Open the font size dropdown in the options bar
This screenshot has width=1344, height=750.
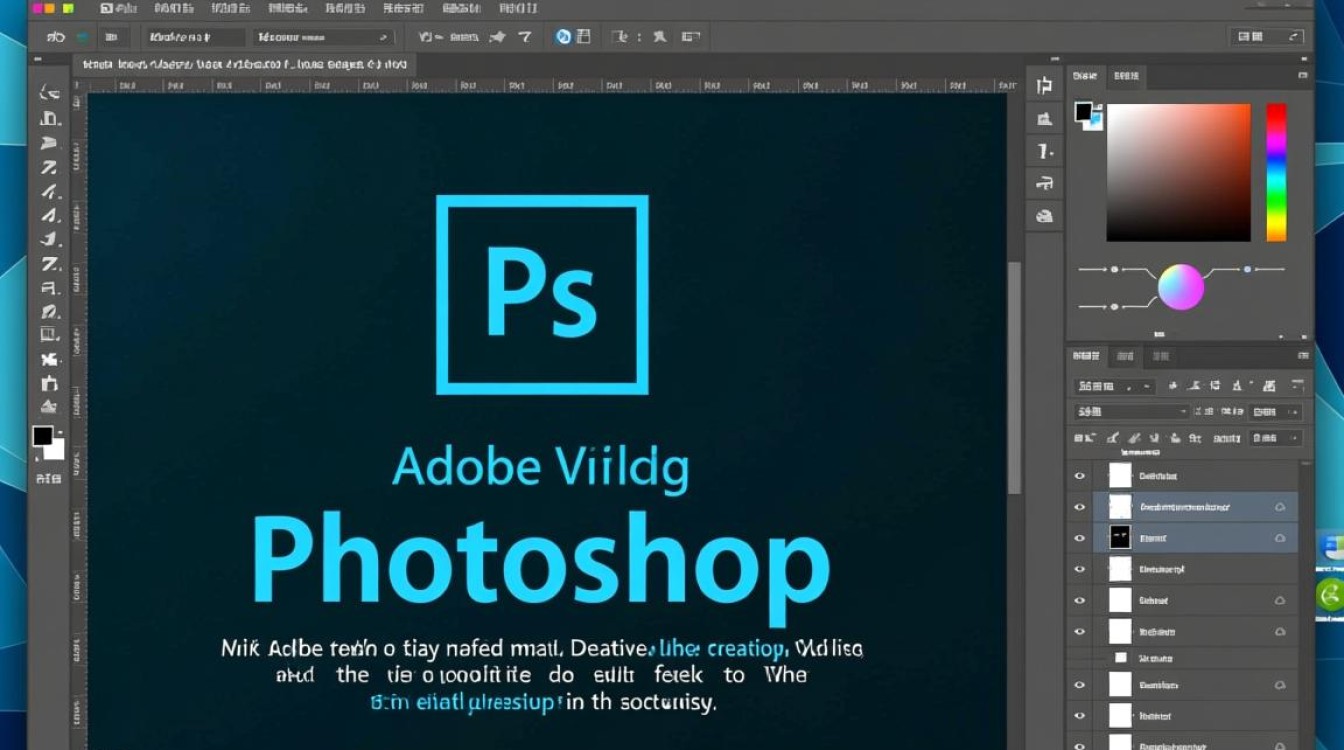320,36
